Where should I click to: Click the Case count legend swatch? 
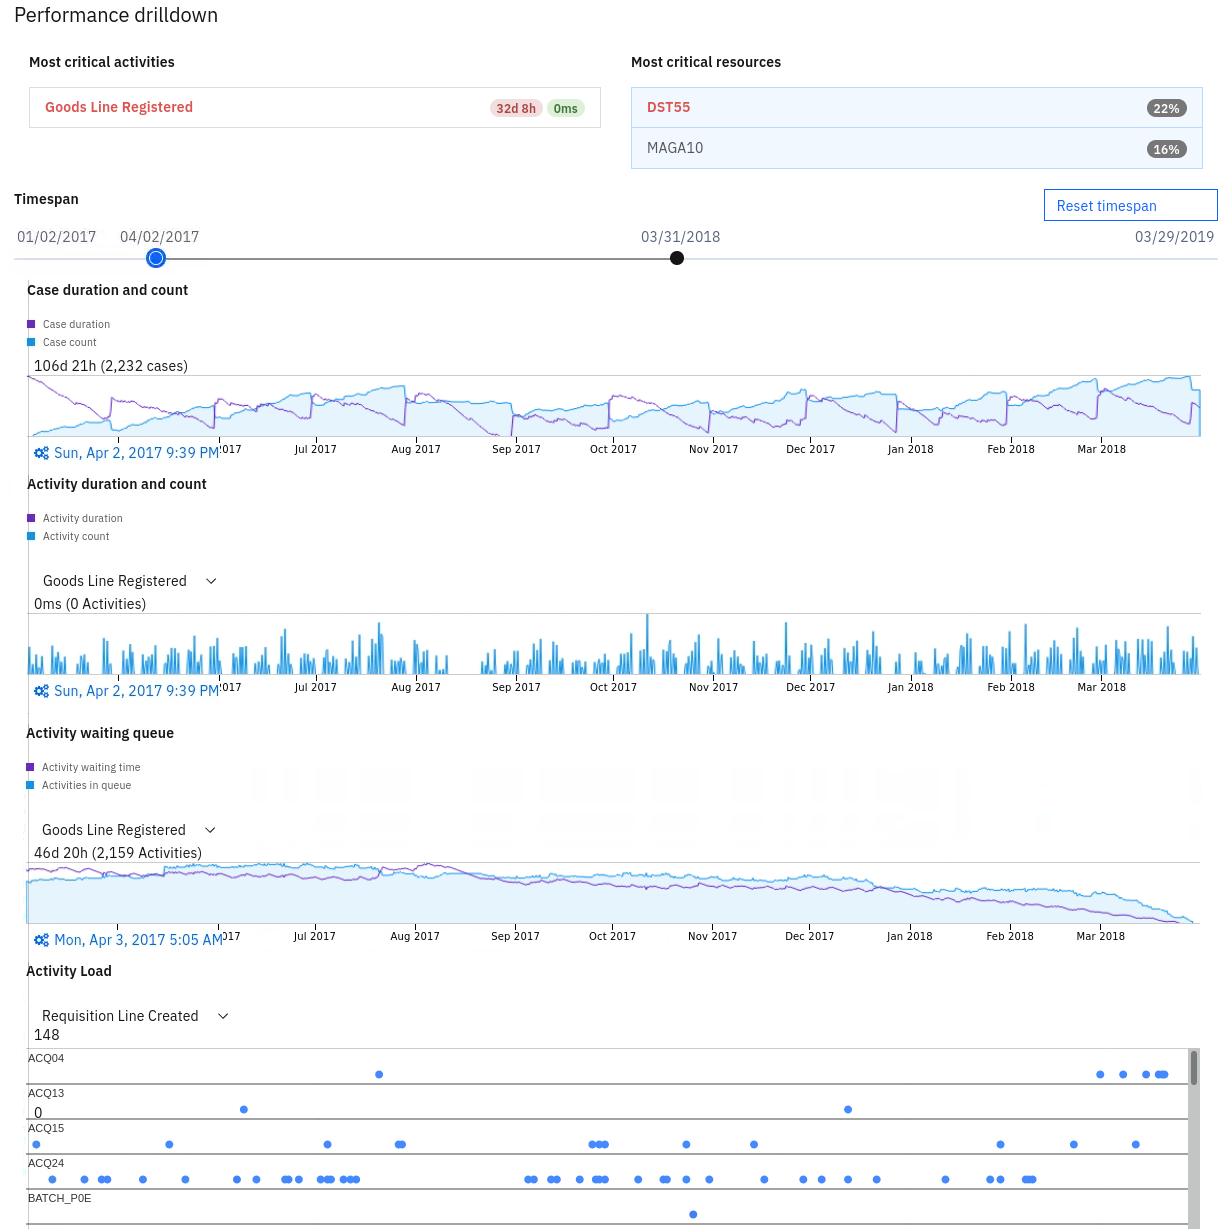[x=31, y=341]
